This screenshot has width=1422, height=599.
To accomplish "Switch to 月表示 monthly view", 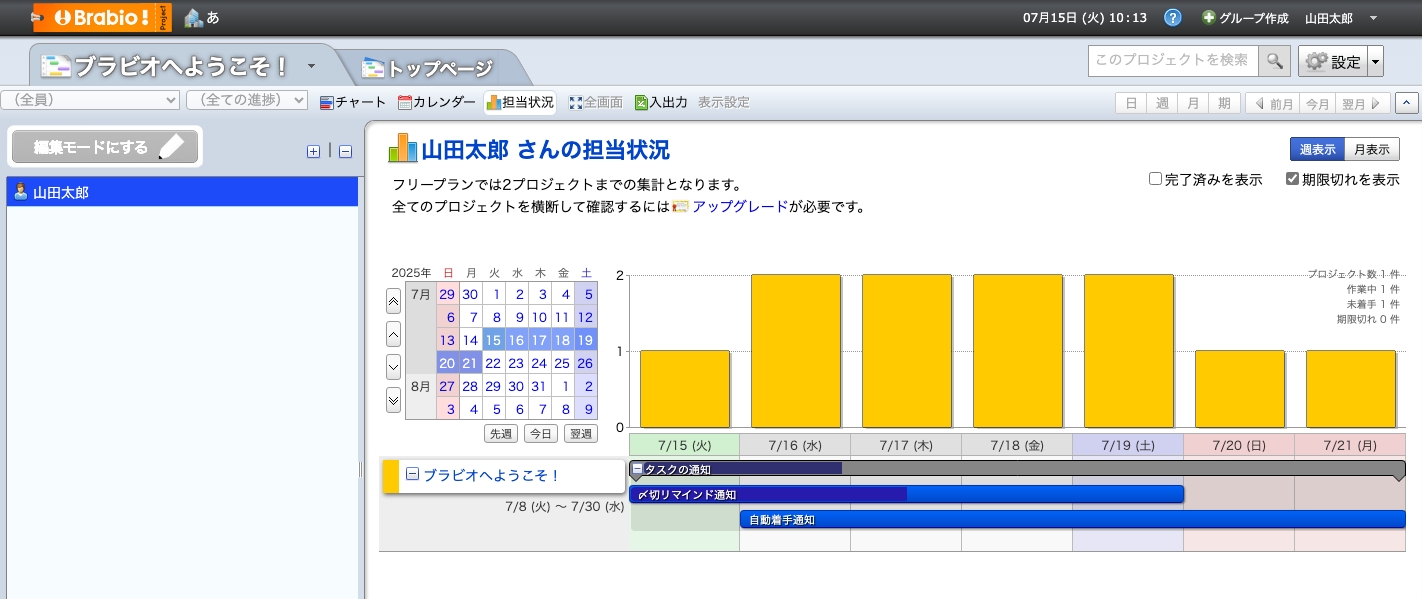I will pos(1371,149).
